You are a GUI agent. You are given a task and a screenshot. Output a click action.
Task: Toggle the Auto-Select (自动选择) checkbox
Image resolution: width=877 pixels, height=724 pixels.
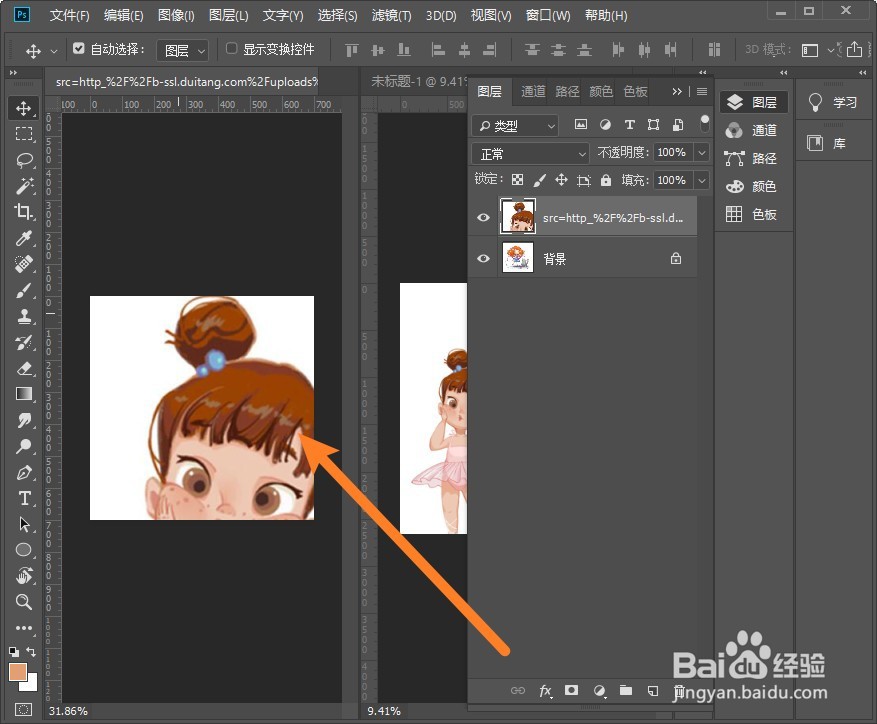(x=78, y=49)
